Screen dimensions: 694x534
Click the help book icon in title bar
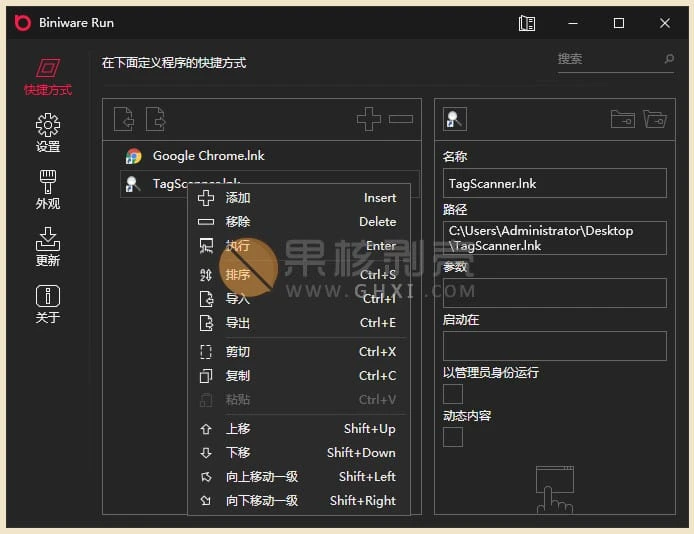click(527, 23)
